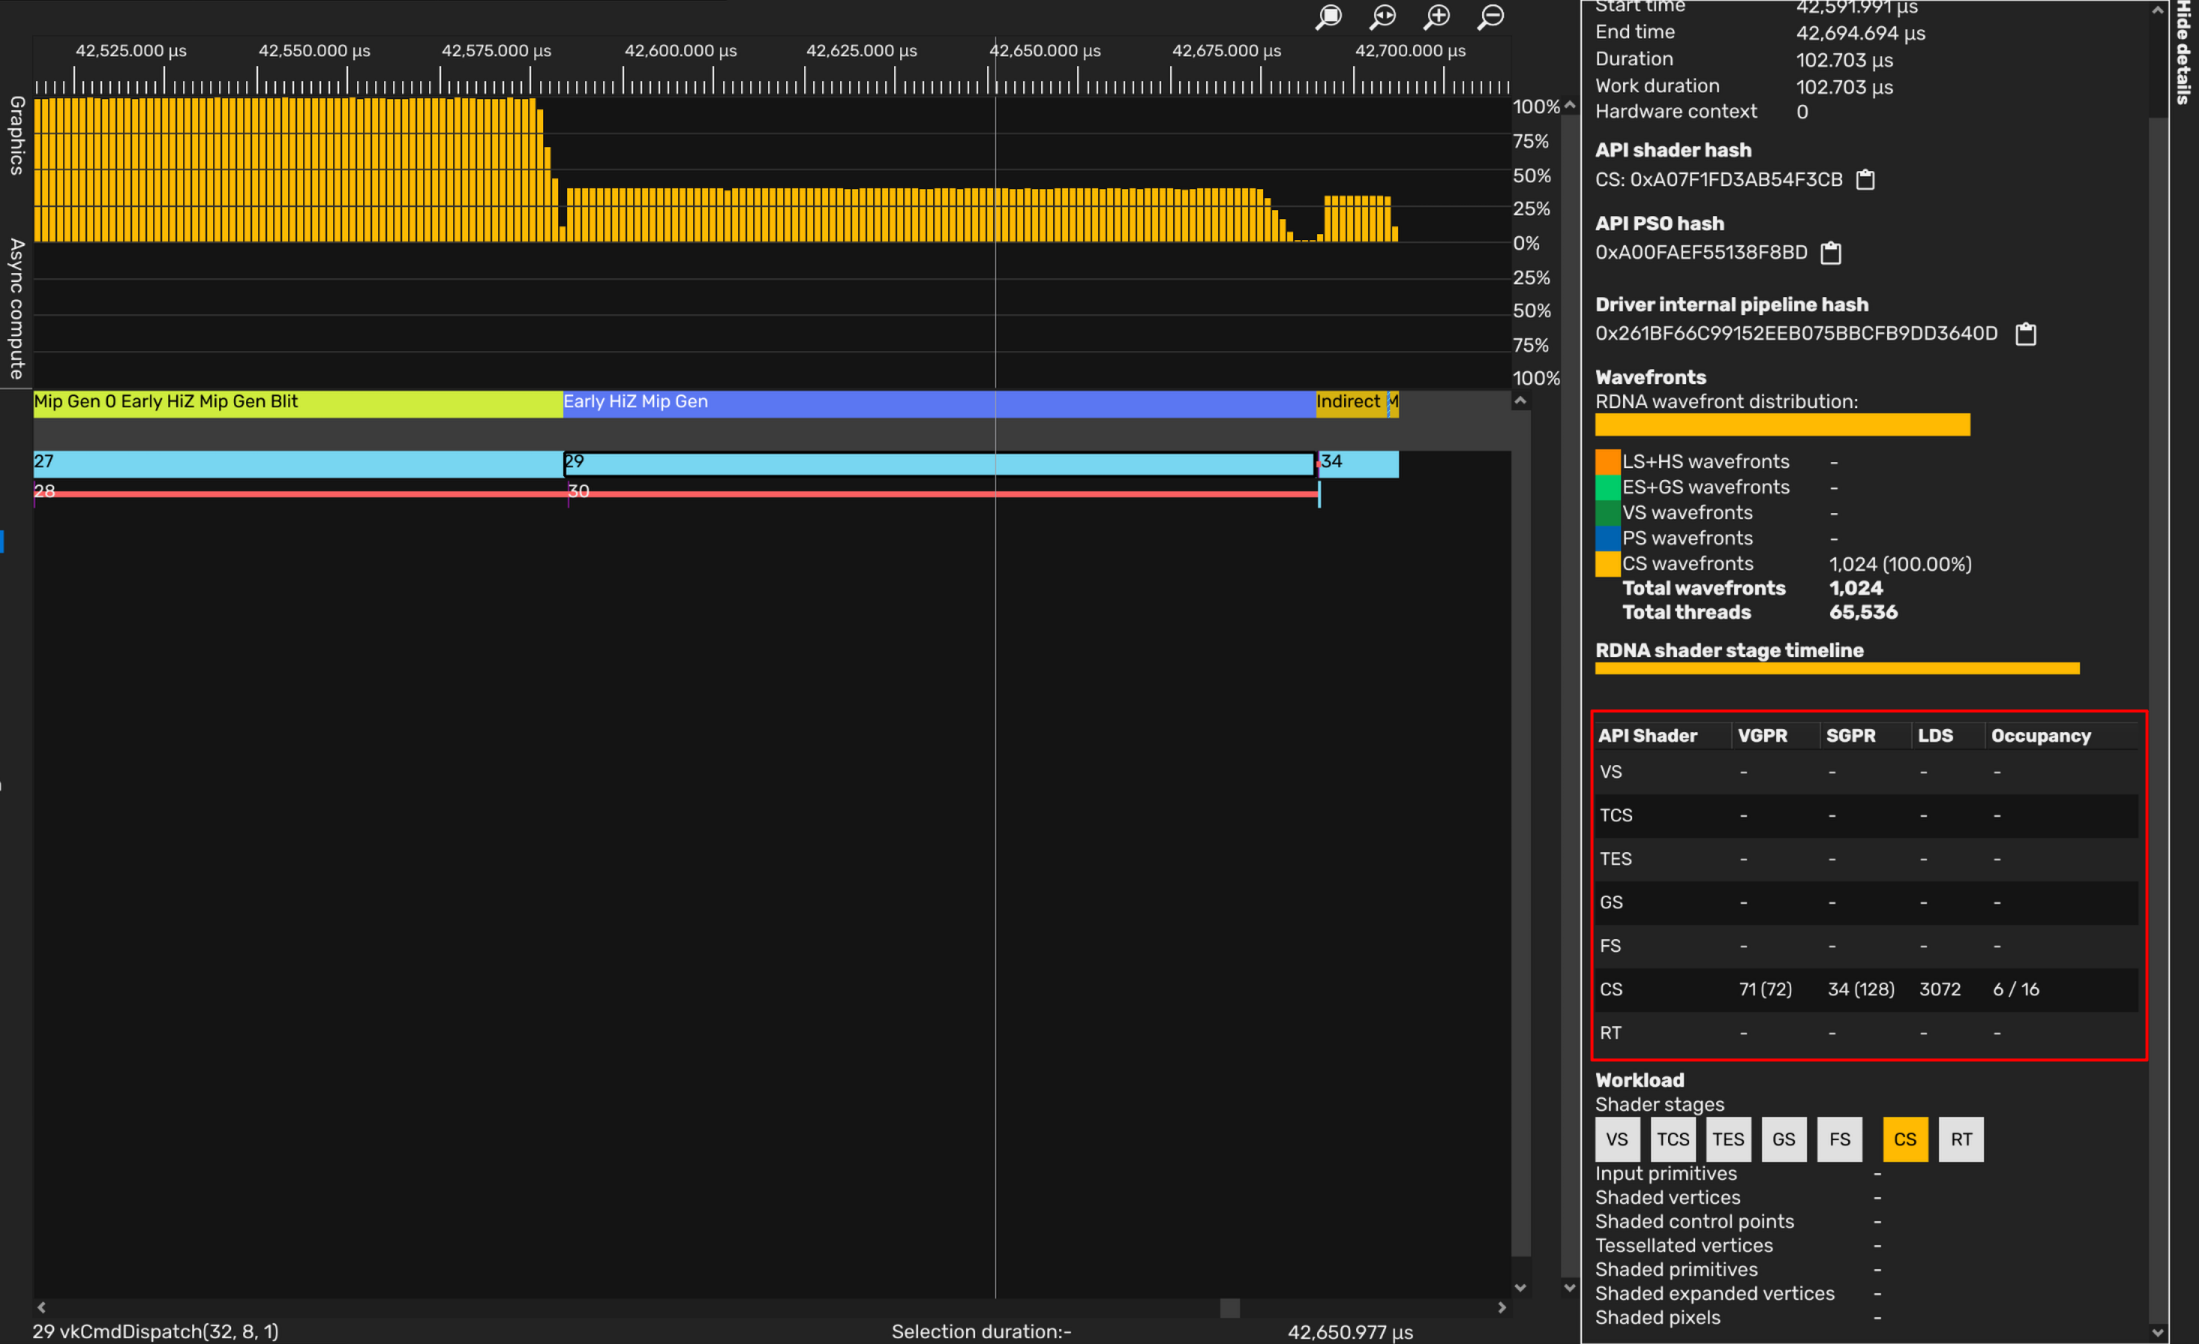The image size is (2199, 1344).
Task: Toggle the RT shader stage button
Action: coord(1960,1139)
